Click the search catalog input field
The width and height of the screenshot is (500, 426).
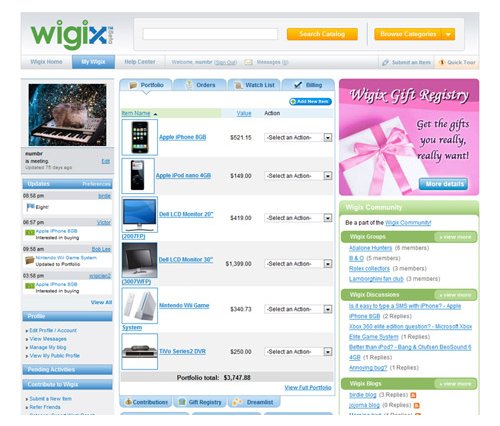[210, 34]
